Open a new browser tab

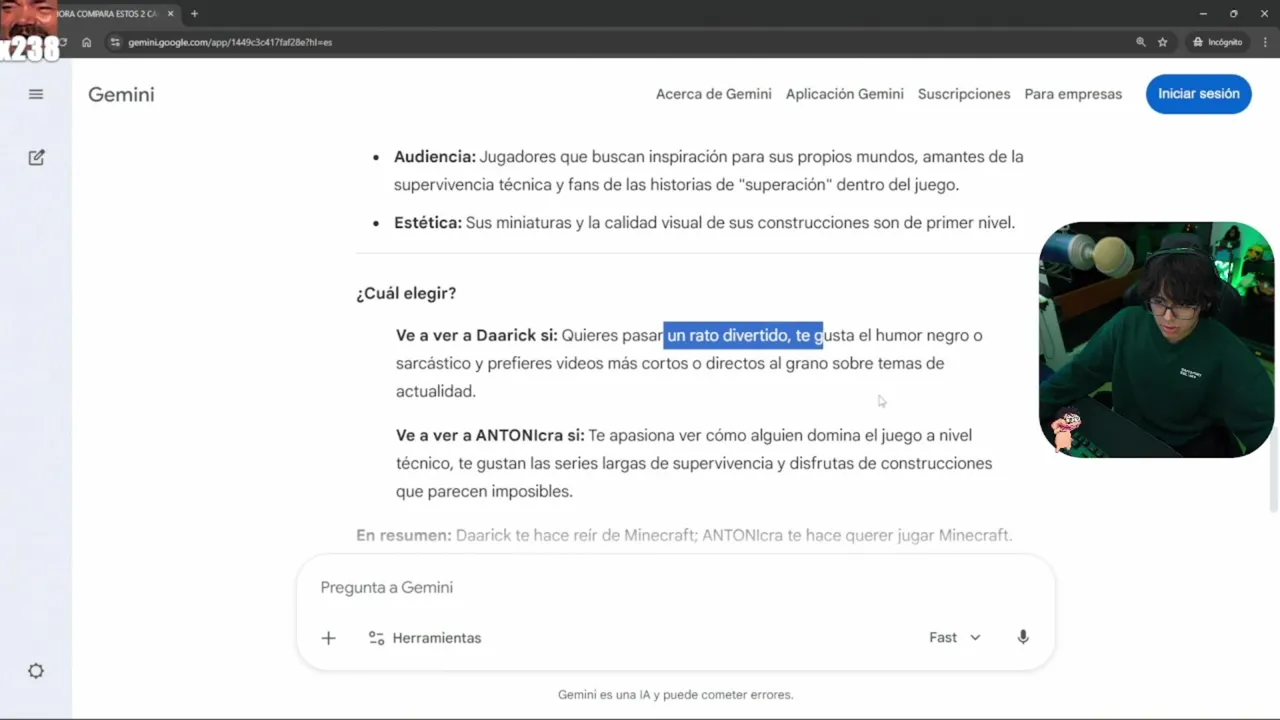coord(194,14)
